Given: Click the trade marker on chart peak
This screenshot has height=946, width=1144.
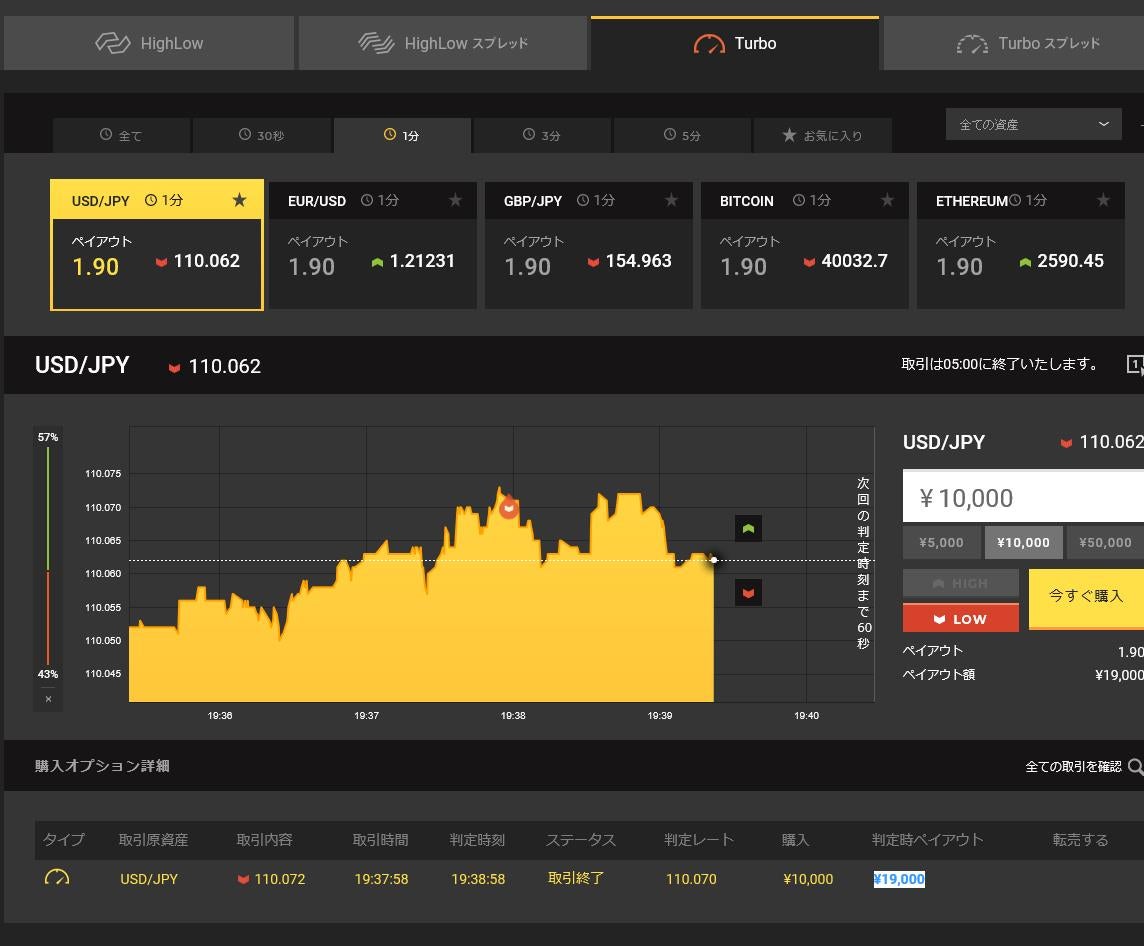Looking at the screenshot, I should pyautogui.click(x=508, y=508).
